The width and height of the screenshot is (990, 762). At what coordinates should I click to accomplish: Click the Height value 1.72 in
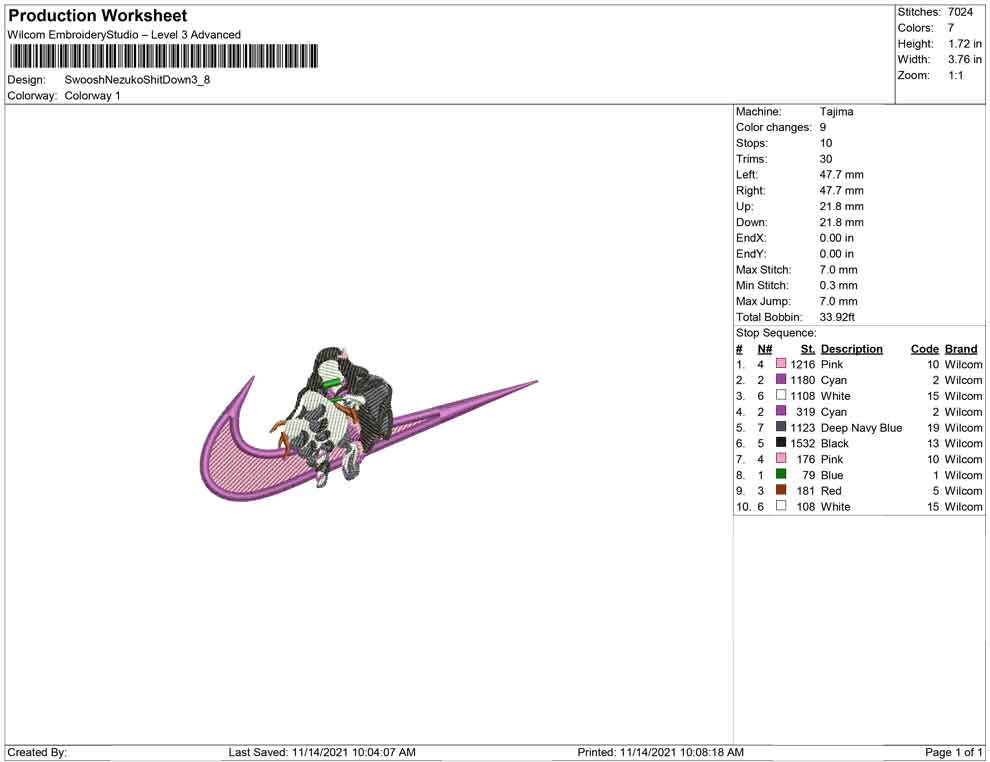click(x=965, y=44)
